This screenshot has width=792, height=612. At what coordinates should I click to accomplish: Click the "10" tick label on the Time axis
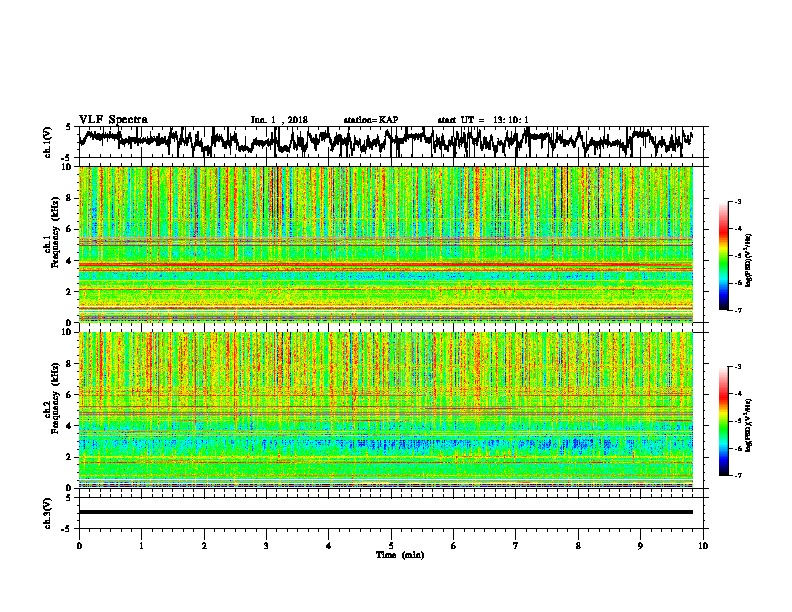703,546
